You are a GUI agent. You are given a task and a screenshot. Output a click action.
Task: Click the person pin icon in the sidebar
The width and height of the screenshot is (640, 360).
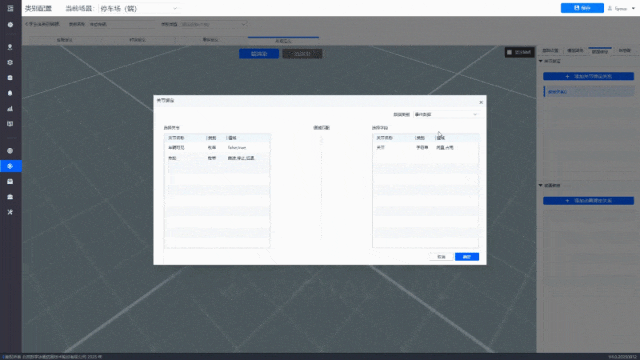tap(10, 47)
